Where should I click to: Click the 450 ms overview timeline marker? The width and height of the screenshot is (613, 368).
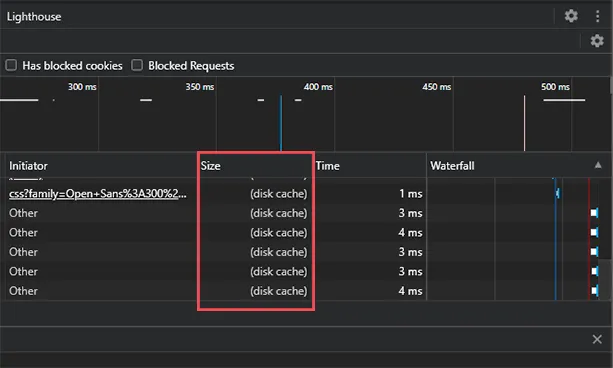437,86
